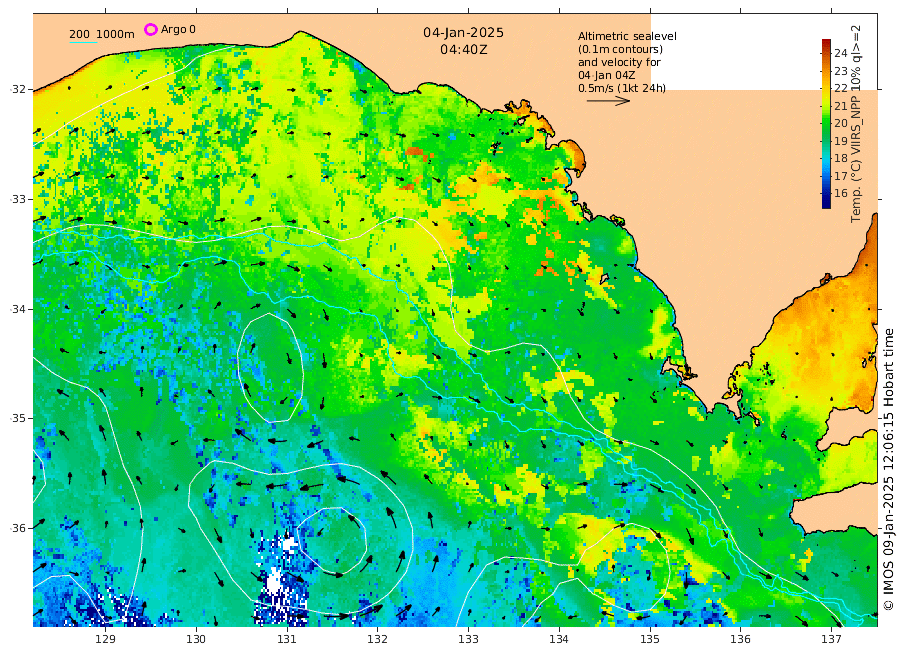900x660 pixels.
Task: Click the 20 value on color bar
Action: (841, 123)
